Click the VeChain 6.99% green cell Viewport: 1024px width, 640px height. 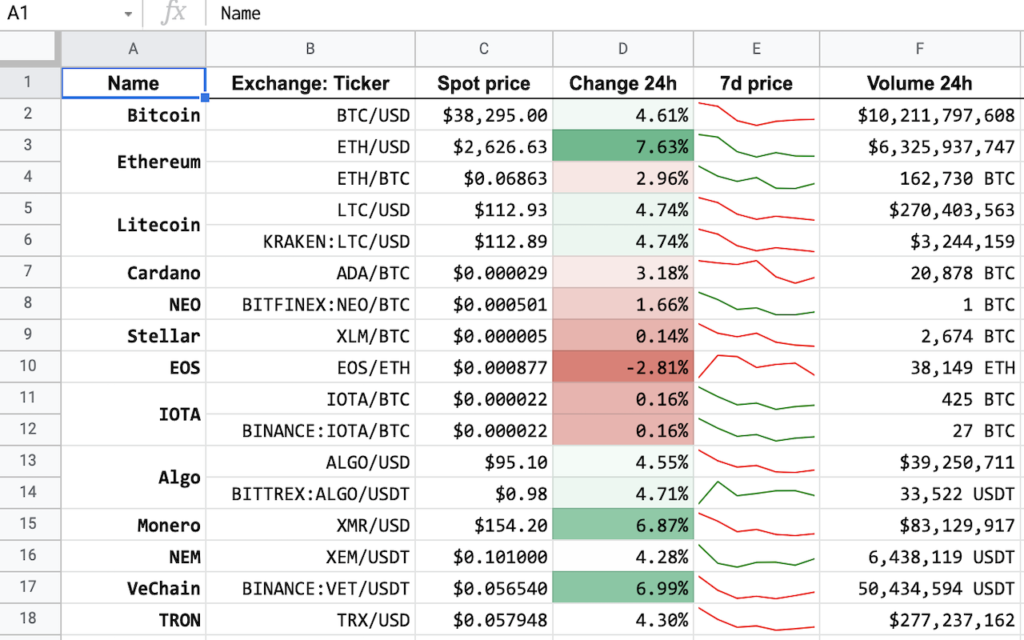tap(623, 588)
